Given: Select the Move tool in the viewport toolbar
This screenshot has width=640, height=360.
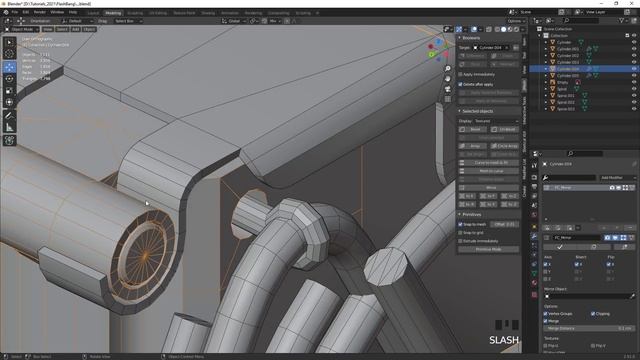Looking at the screenshot, I should pos(9,67).
